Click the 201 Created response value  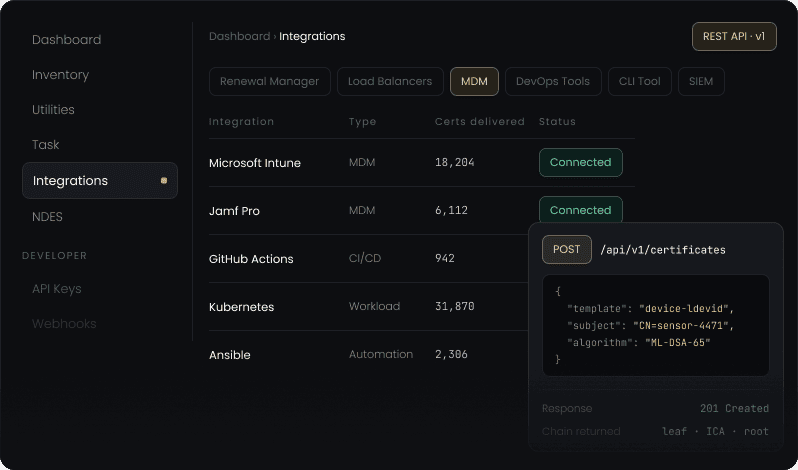pyautogui.click(x=734, y=408)
